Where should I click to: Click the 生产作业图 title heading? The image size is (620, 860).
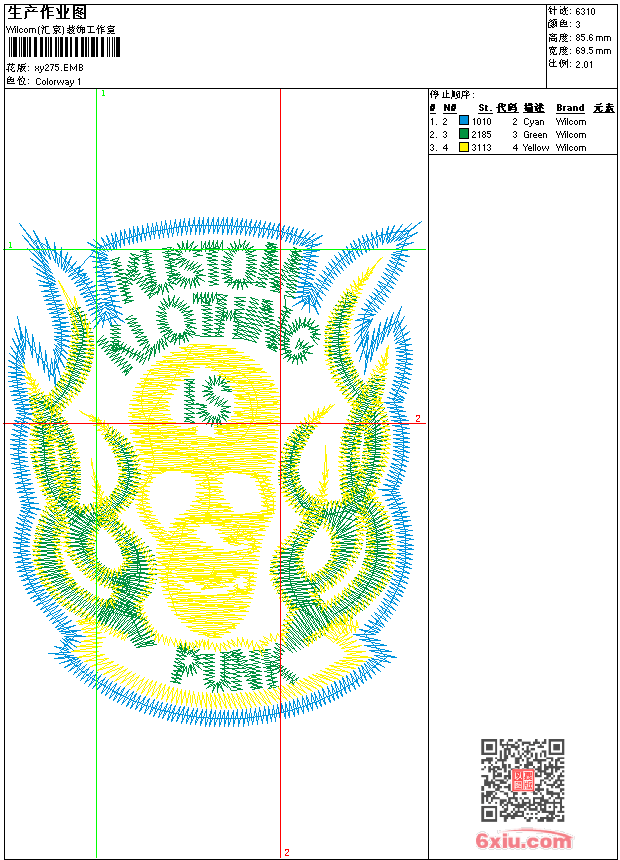click(47, 12)
